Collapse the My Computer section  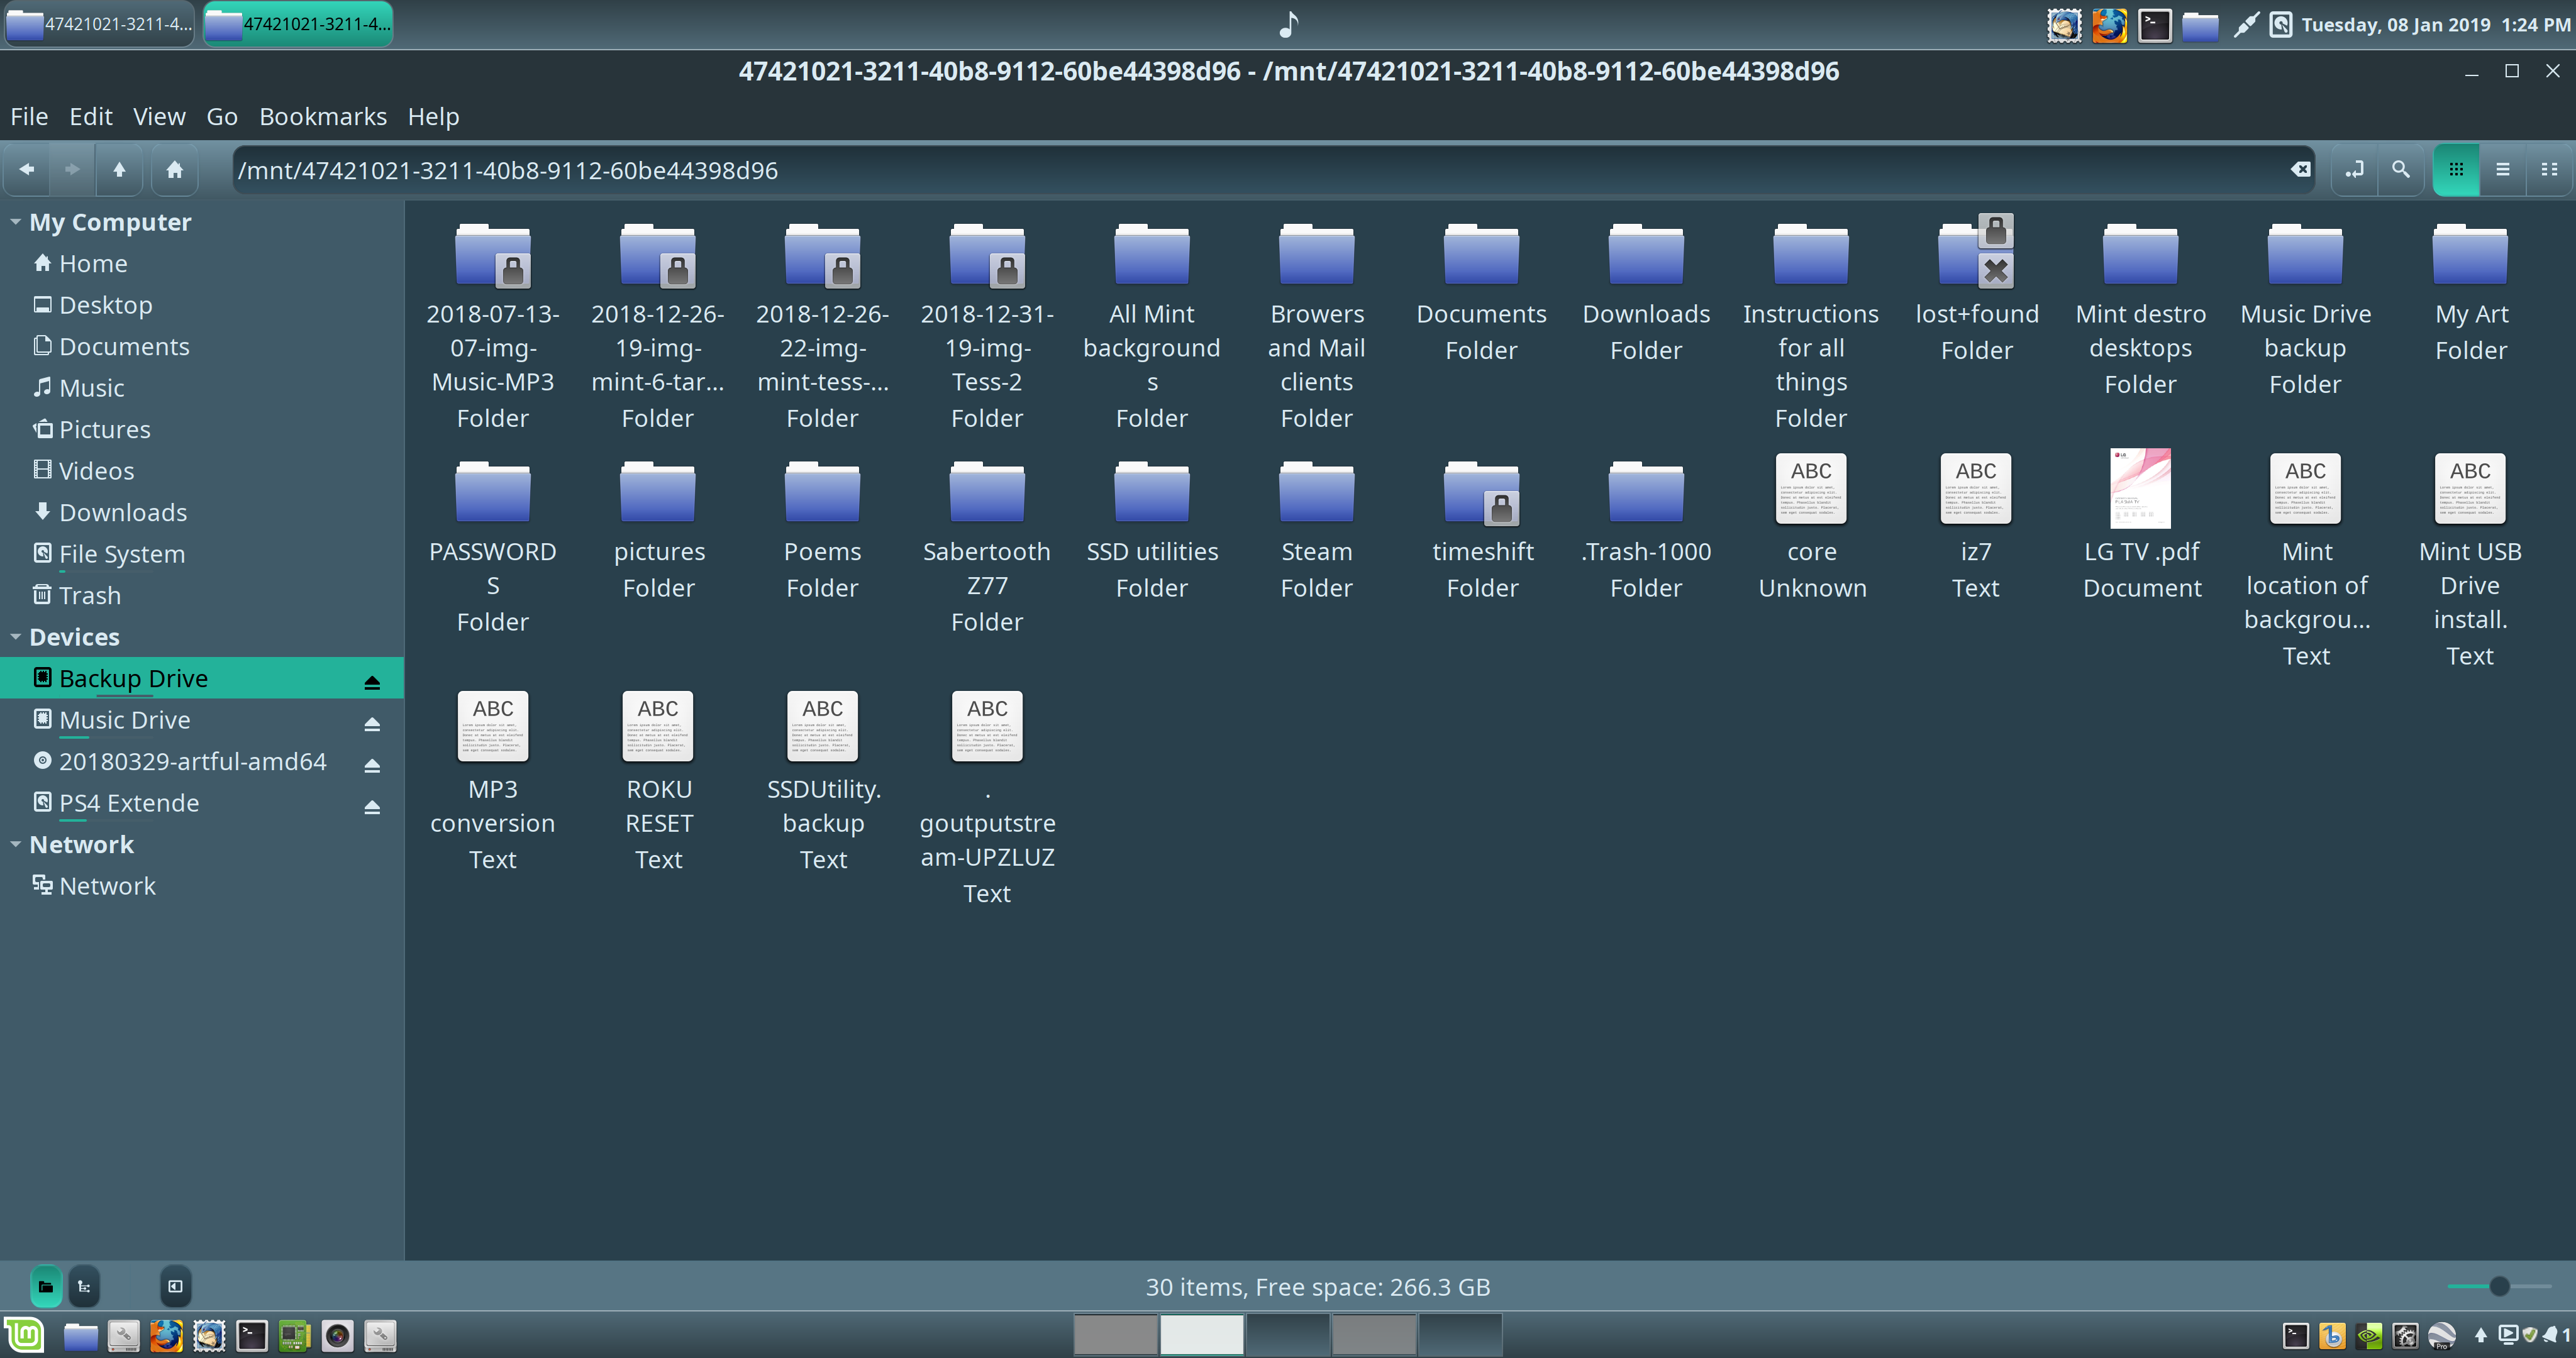15,222
